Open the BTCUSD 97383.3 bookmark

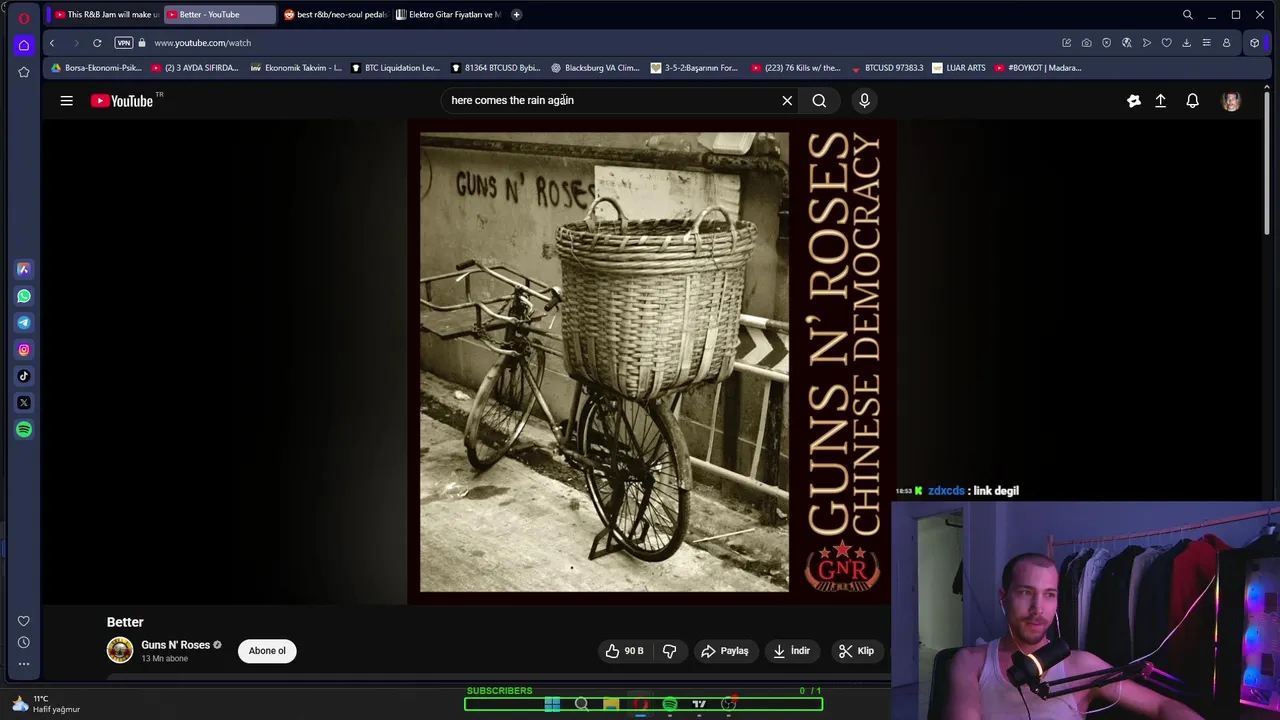click(x=887, y=68)
